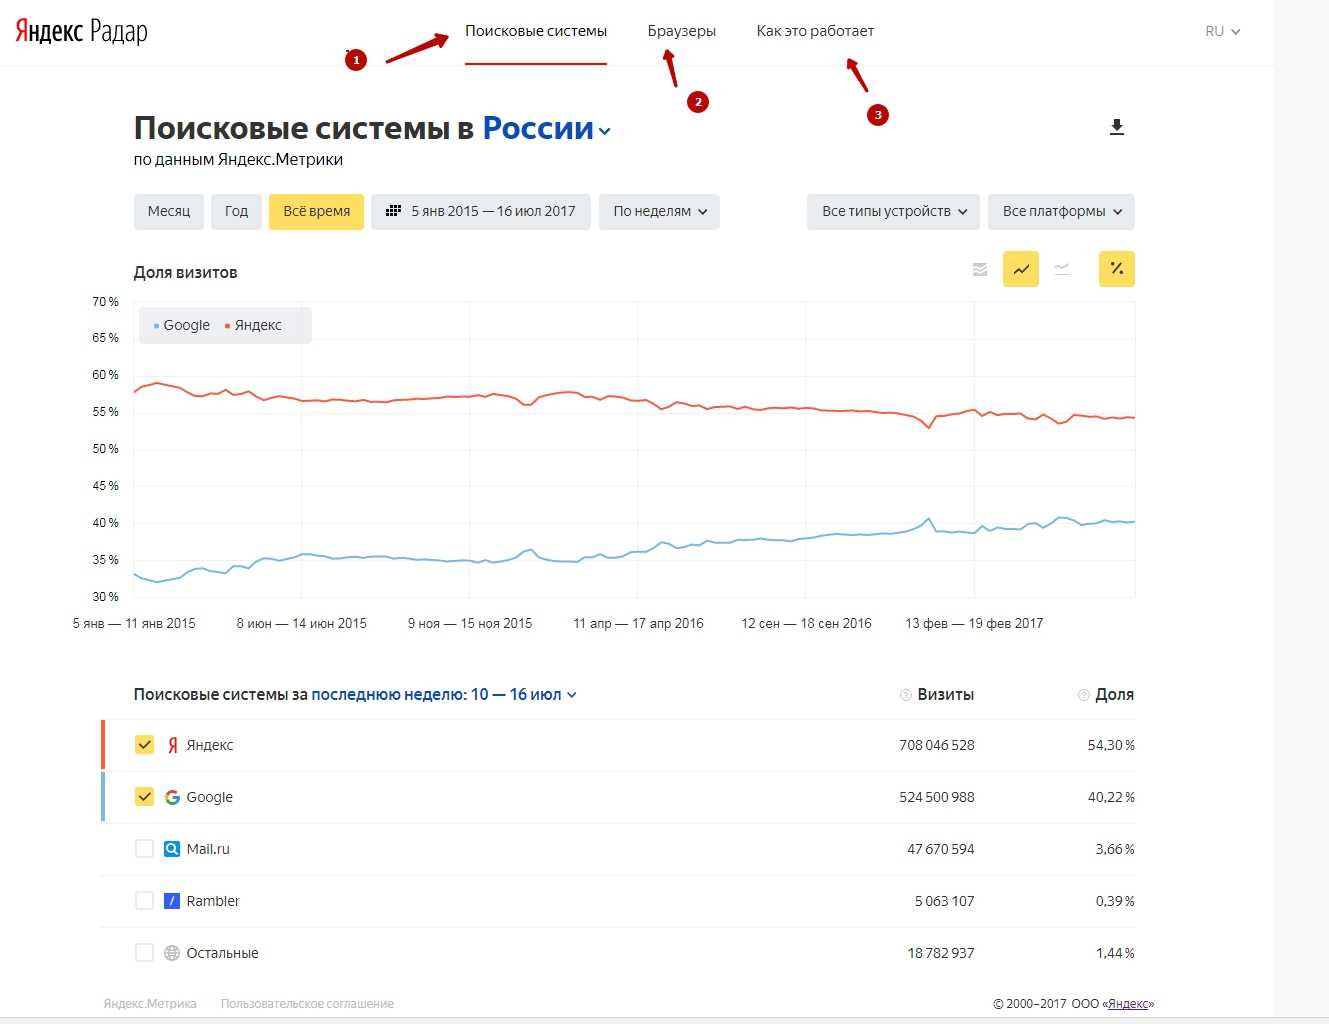1329x1024 pixels.
Task: Open the Все платформы dropdown
Action: click(x=1061, y=212)
